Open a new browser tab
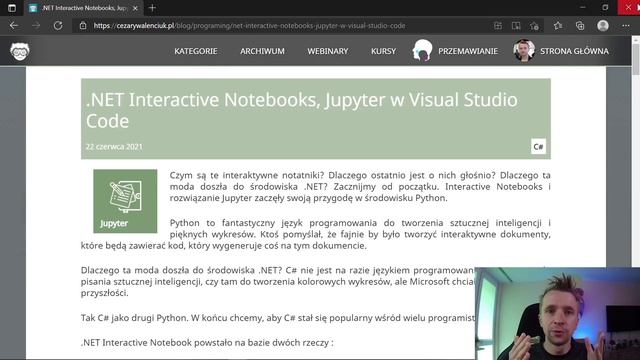 coord(152,8)
